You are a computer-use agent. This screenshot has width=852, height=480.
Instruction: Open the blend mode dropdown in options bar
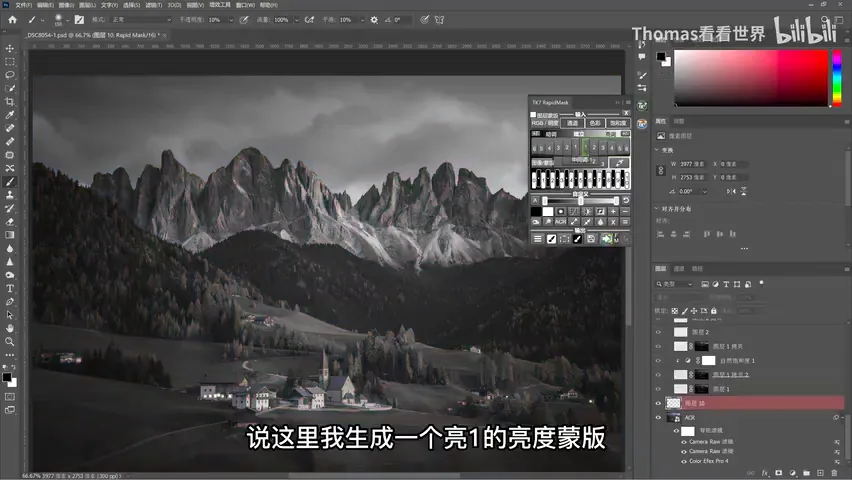coord(141,20)
